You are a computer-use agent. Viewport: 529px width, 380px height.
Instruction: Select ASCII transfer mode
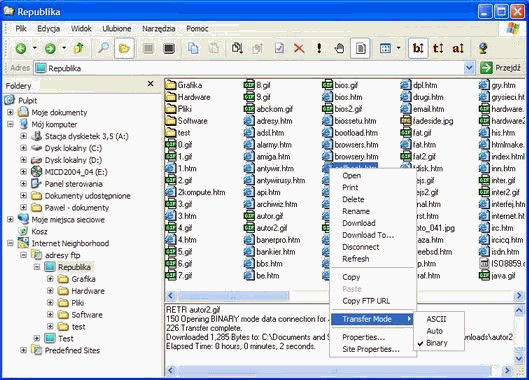(x=436, y=319)
